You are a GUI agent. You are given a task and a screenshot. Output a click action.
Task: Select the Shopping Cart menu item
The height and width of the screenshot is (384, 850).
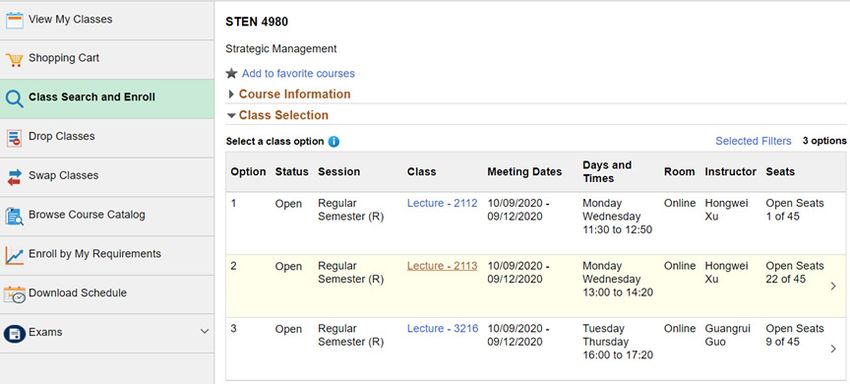coord(107,59)
